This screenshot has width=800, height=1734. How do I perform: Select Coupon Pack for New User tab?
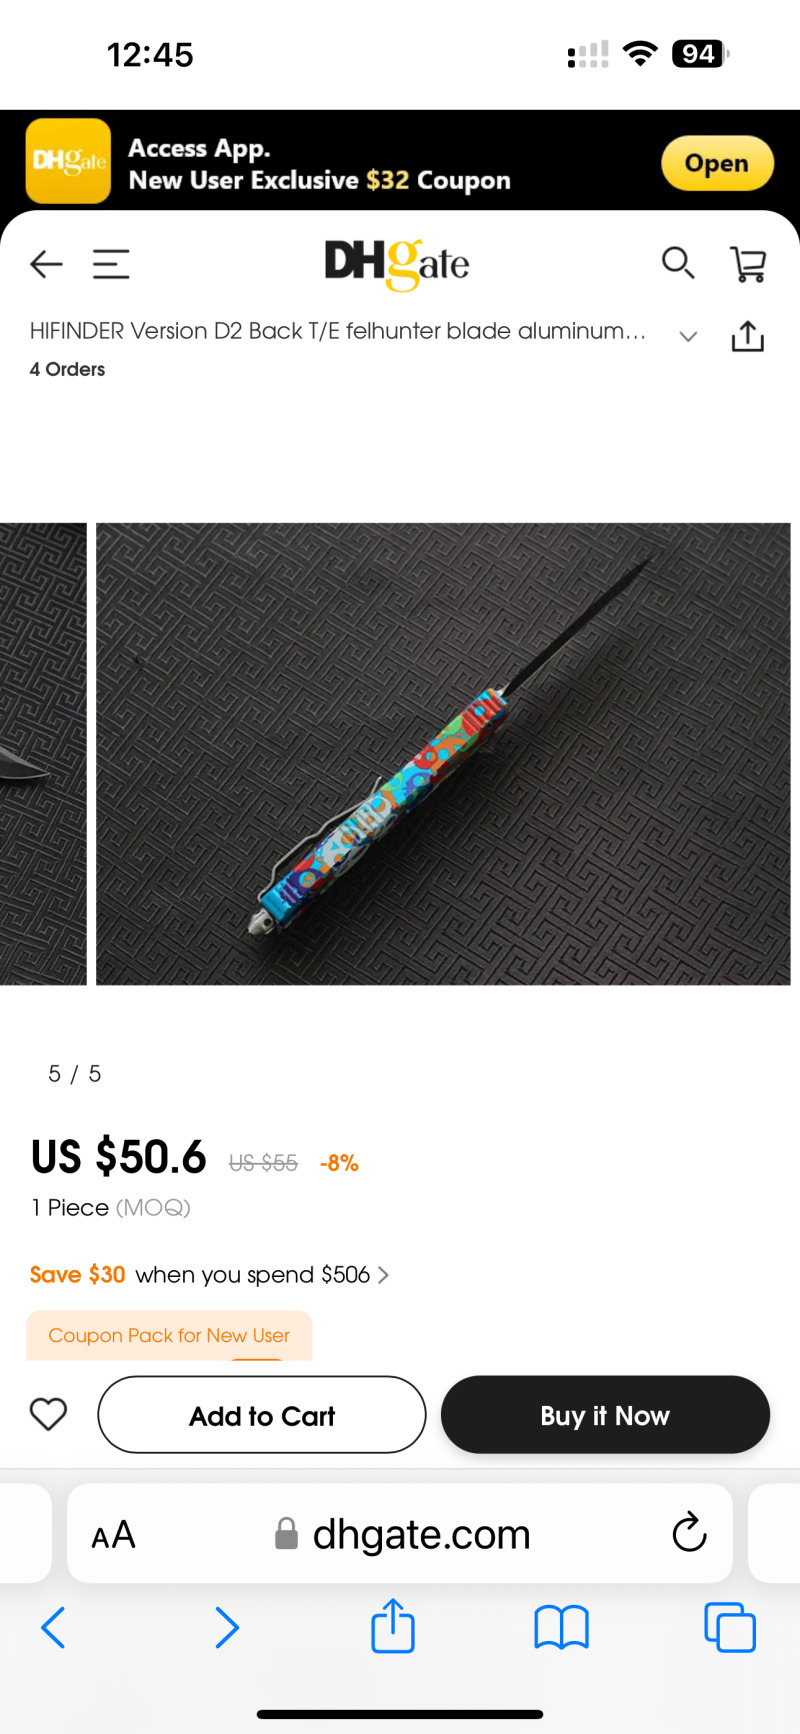169,1335
